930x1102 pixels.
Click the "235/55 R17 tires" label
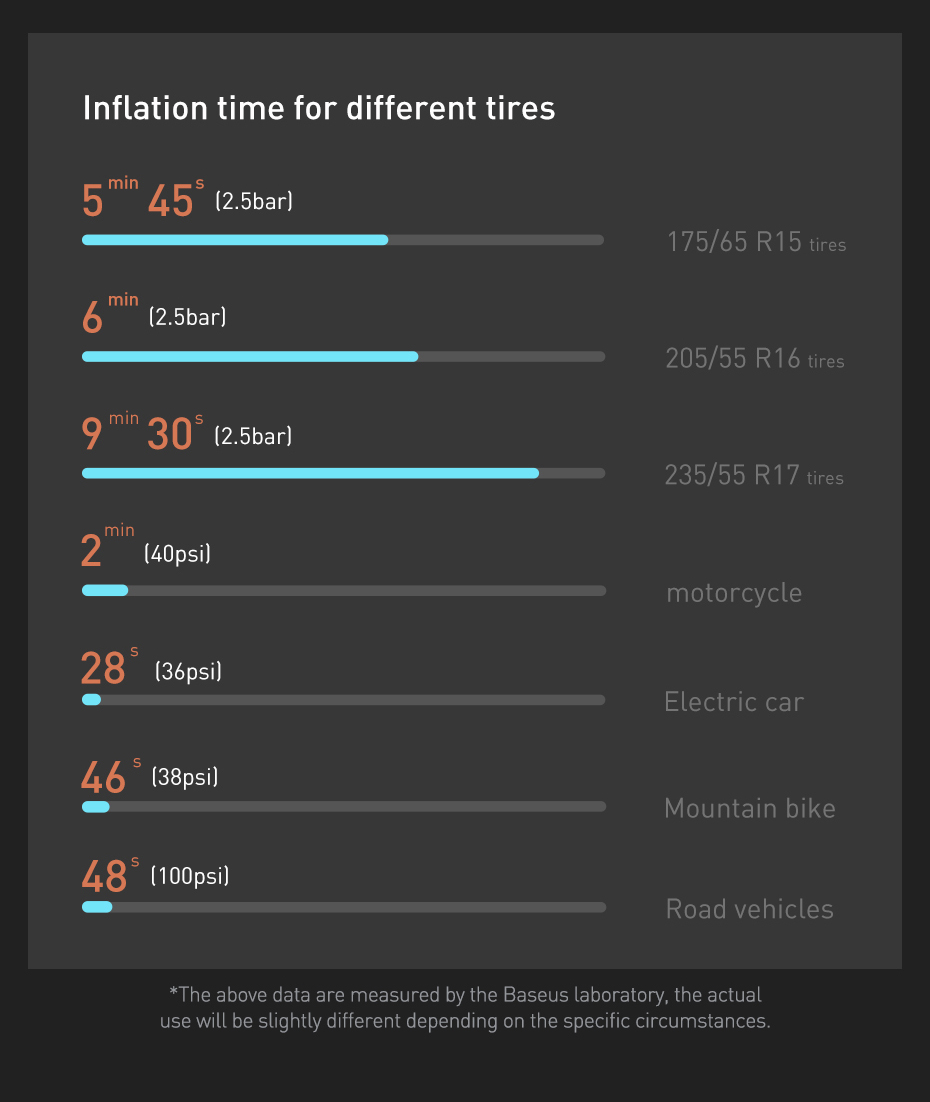pos(754,475)
